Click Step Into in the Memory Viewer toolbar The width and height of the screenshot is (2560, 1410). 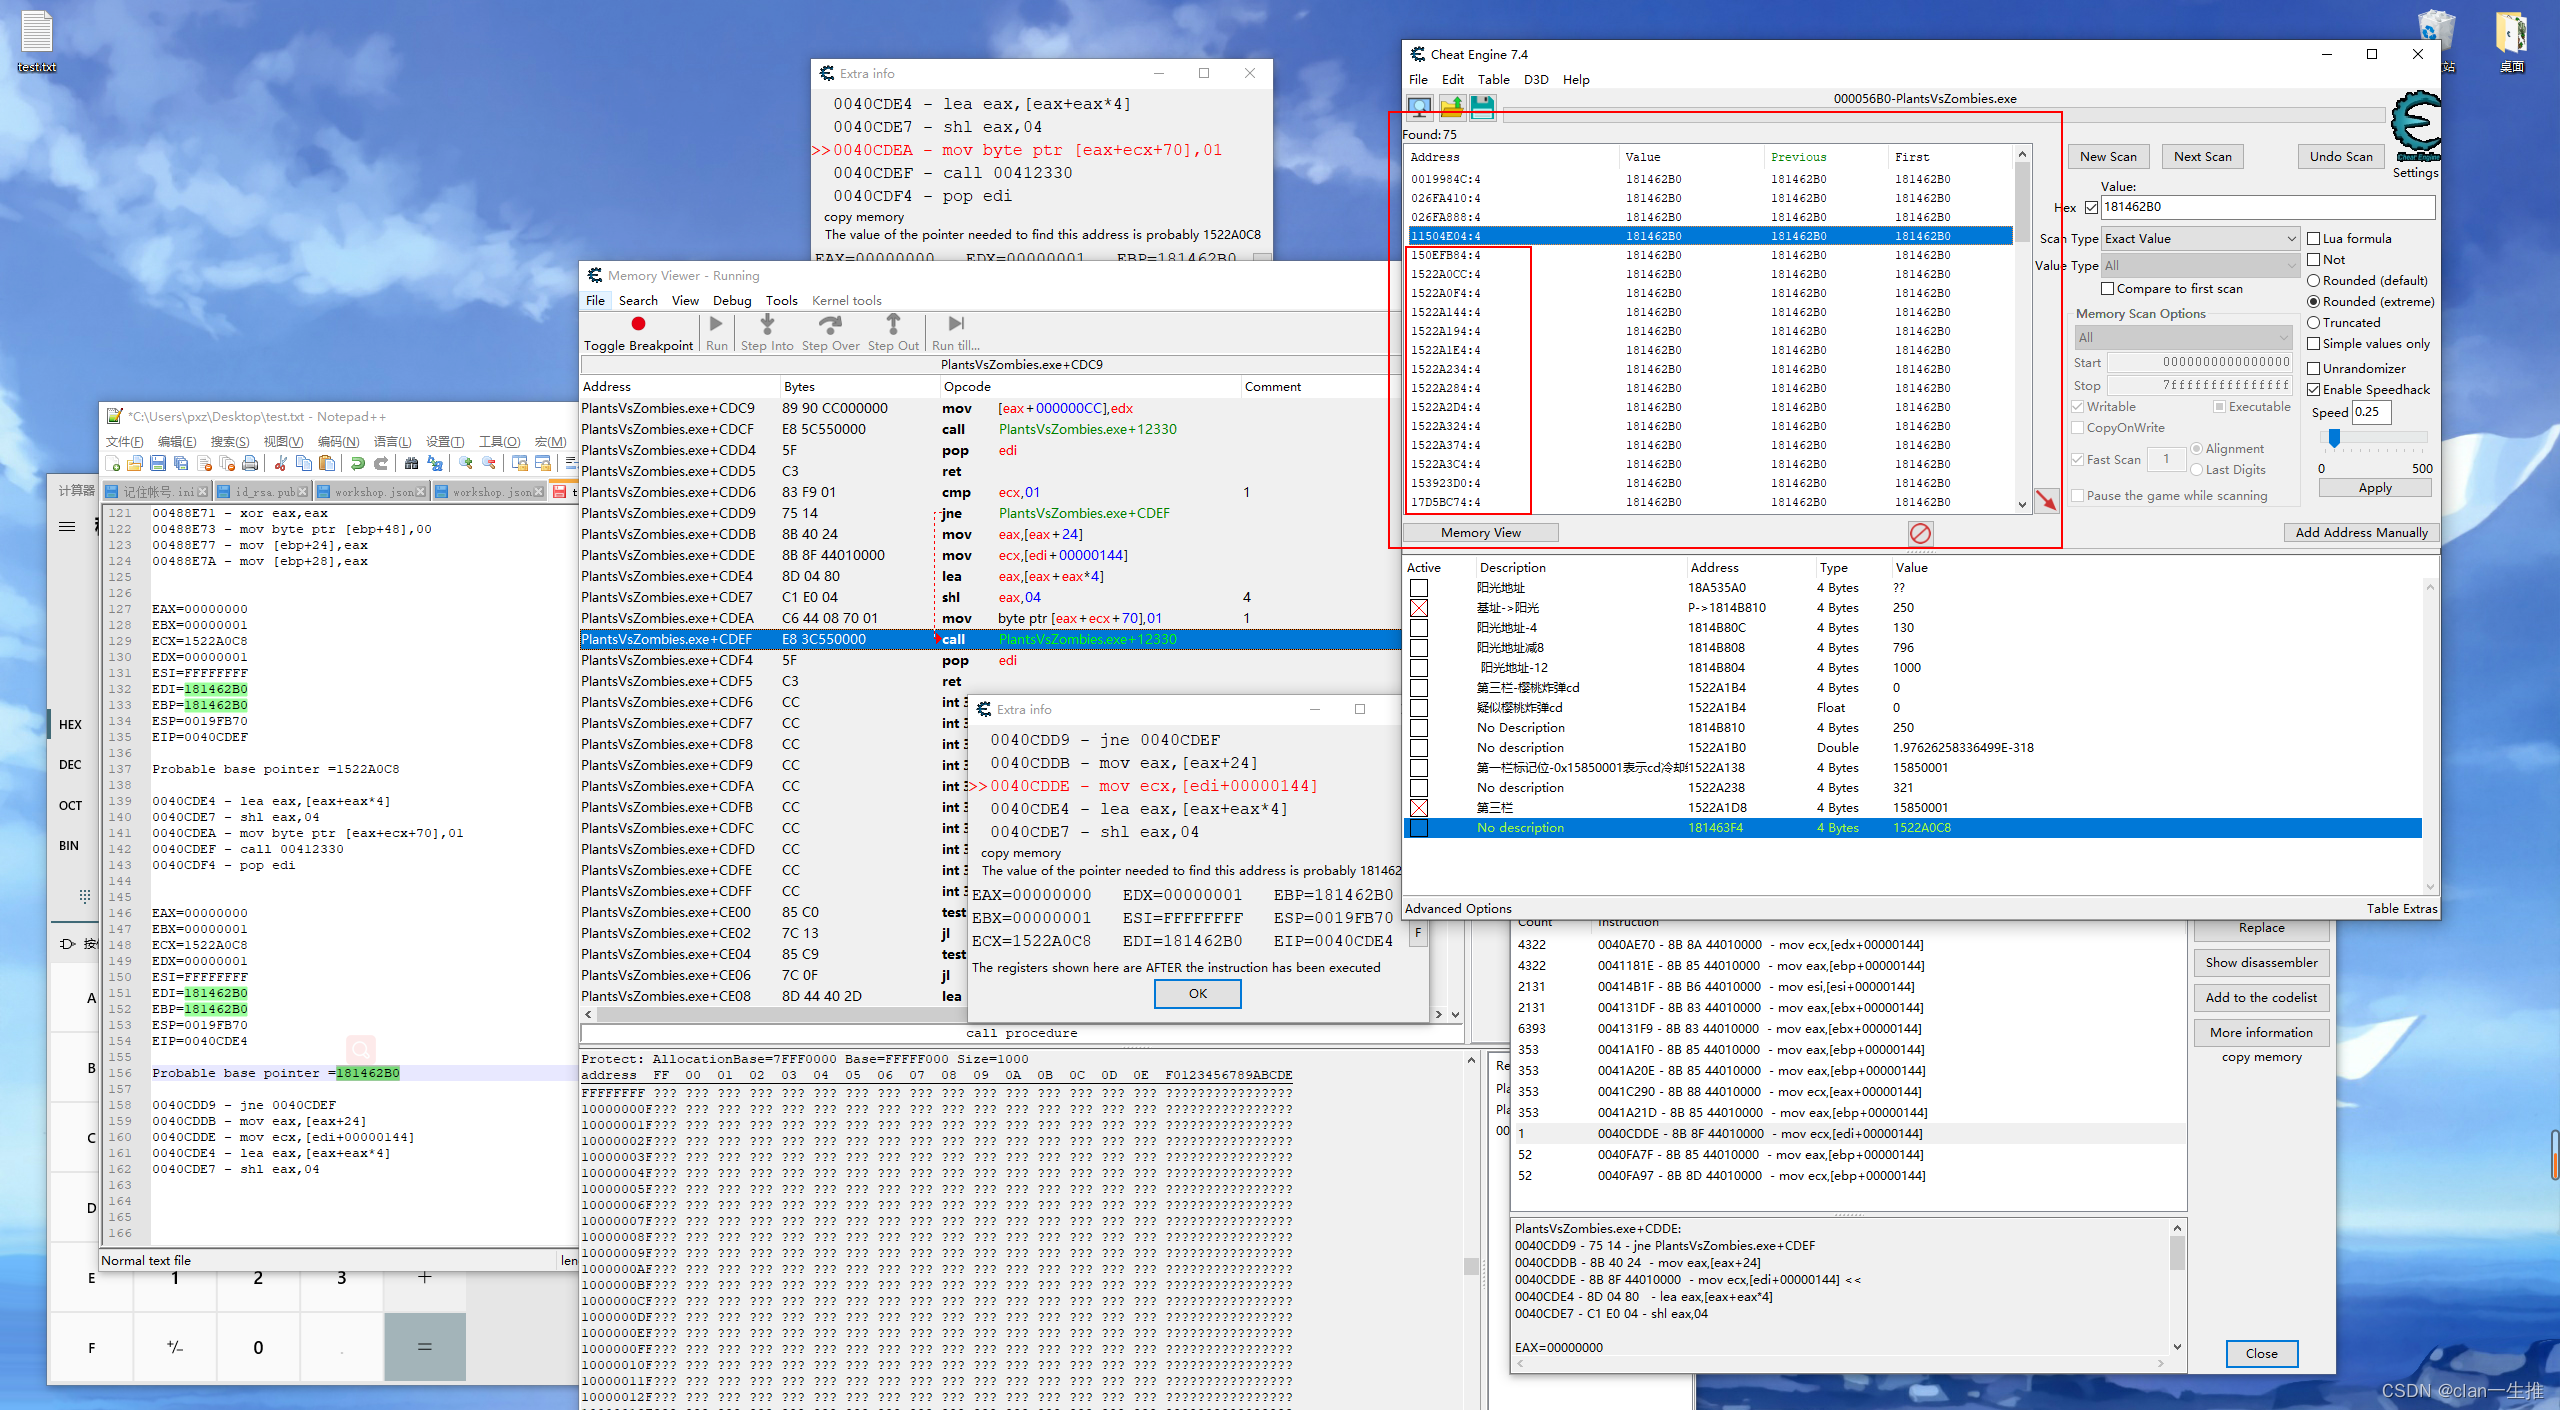tap(767, 333)
